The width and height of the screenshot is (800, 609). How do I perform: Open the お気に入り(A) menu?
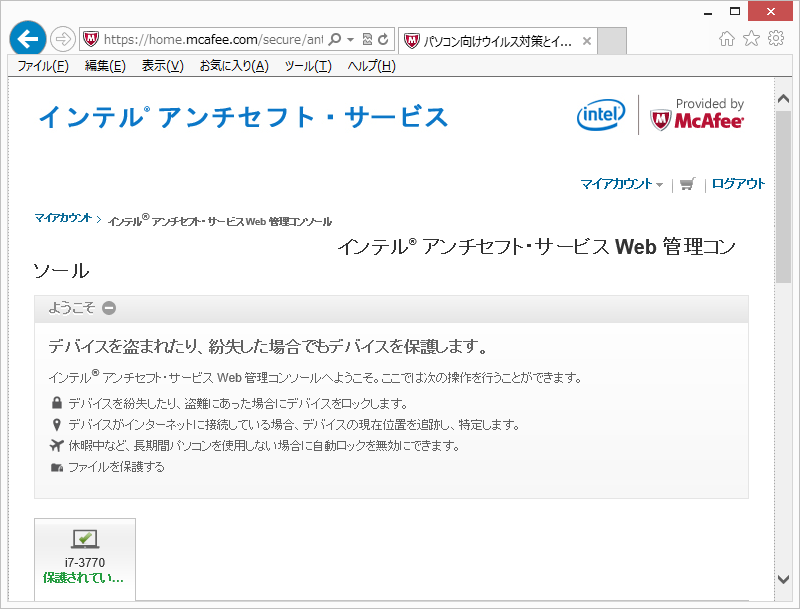tap(234, 66)
